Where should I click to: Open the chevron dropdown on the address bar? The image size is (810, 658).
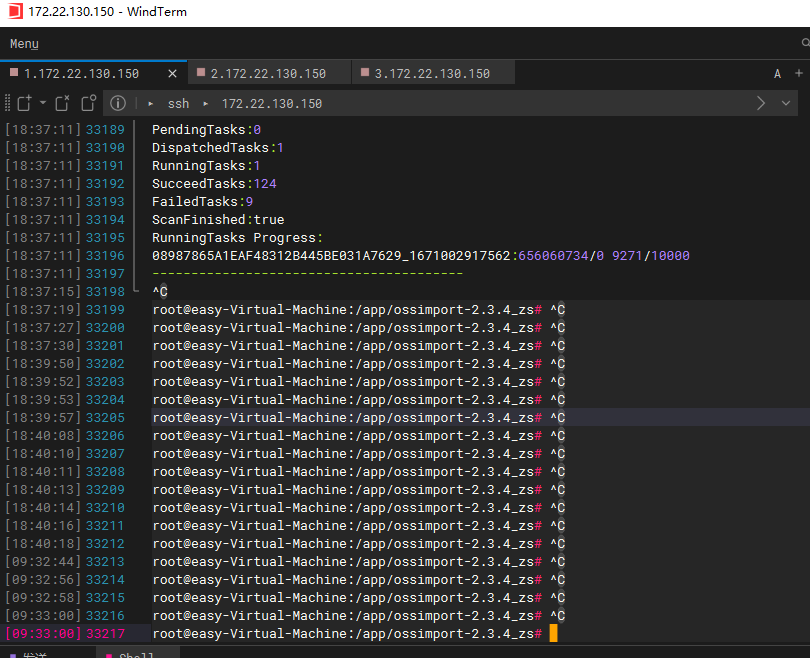(786, 103)
